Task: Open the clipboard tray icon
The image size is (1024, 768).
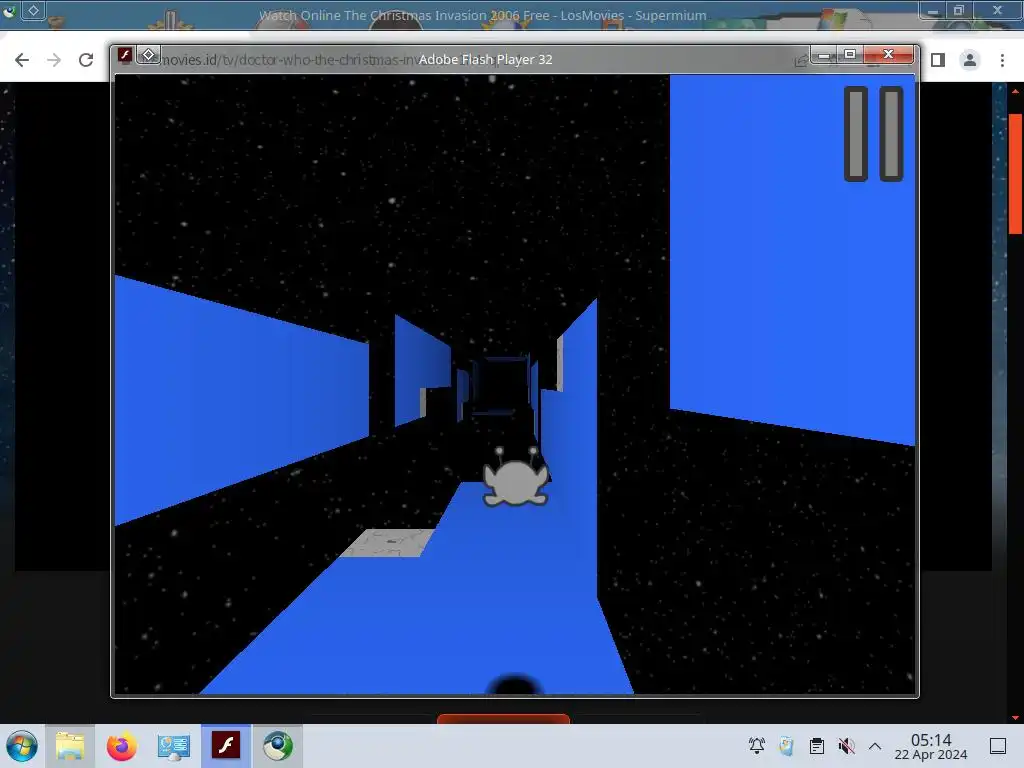Action: [816, 746]
